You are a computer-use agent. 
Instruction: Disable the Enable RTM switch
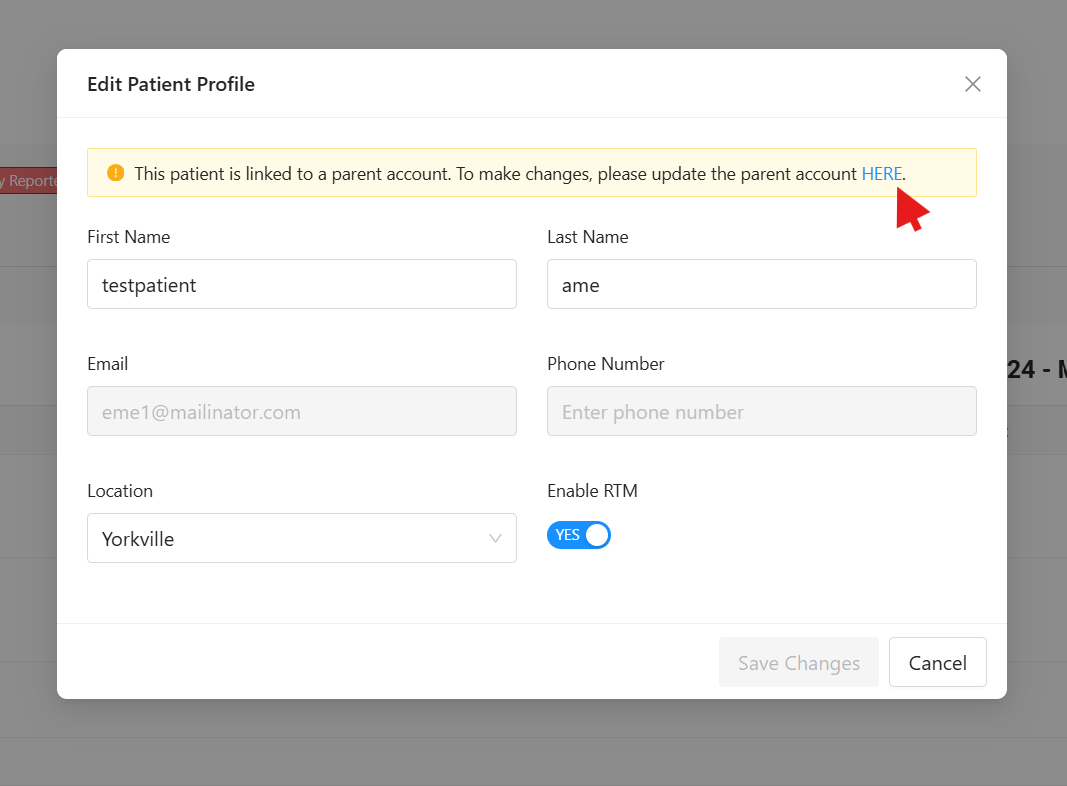click(578, 535)
